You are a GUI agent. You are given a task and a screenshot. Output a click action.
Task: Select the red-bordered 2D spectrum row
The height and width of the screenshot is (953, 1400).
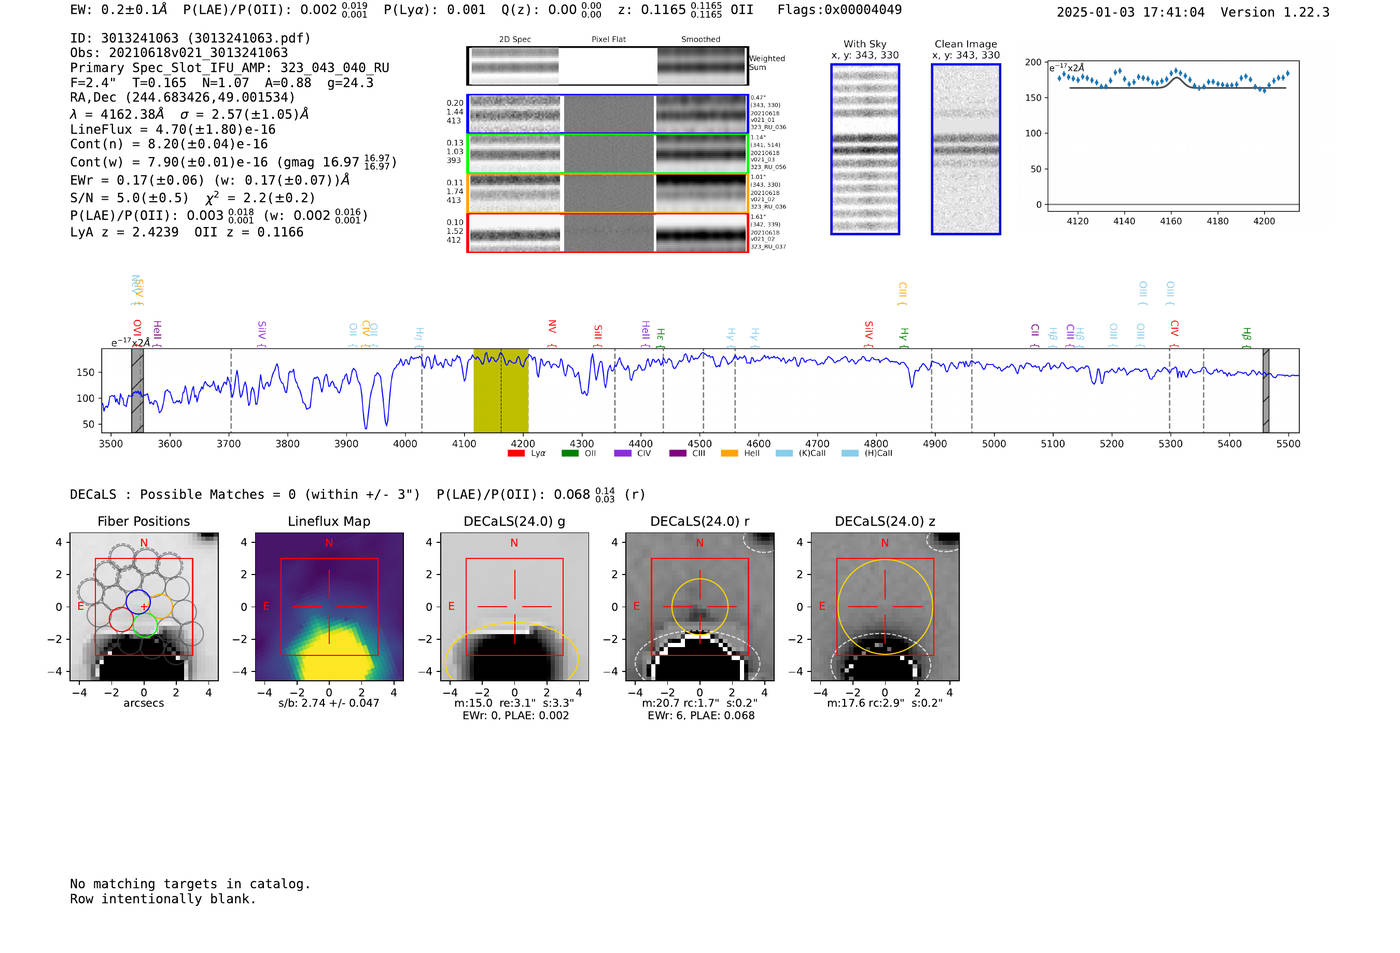pyautogui.click(x=608, y=233)
